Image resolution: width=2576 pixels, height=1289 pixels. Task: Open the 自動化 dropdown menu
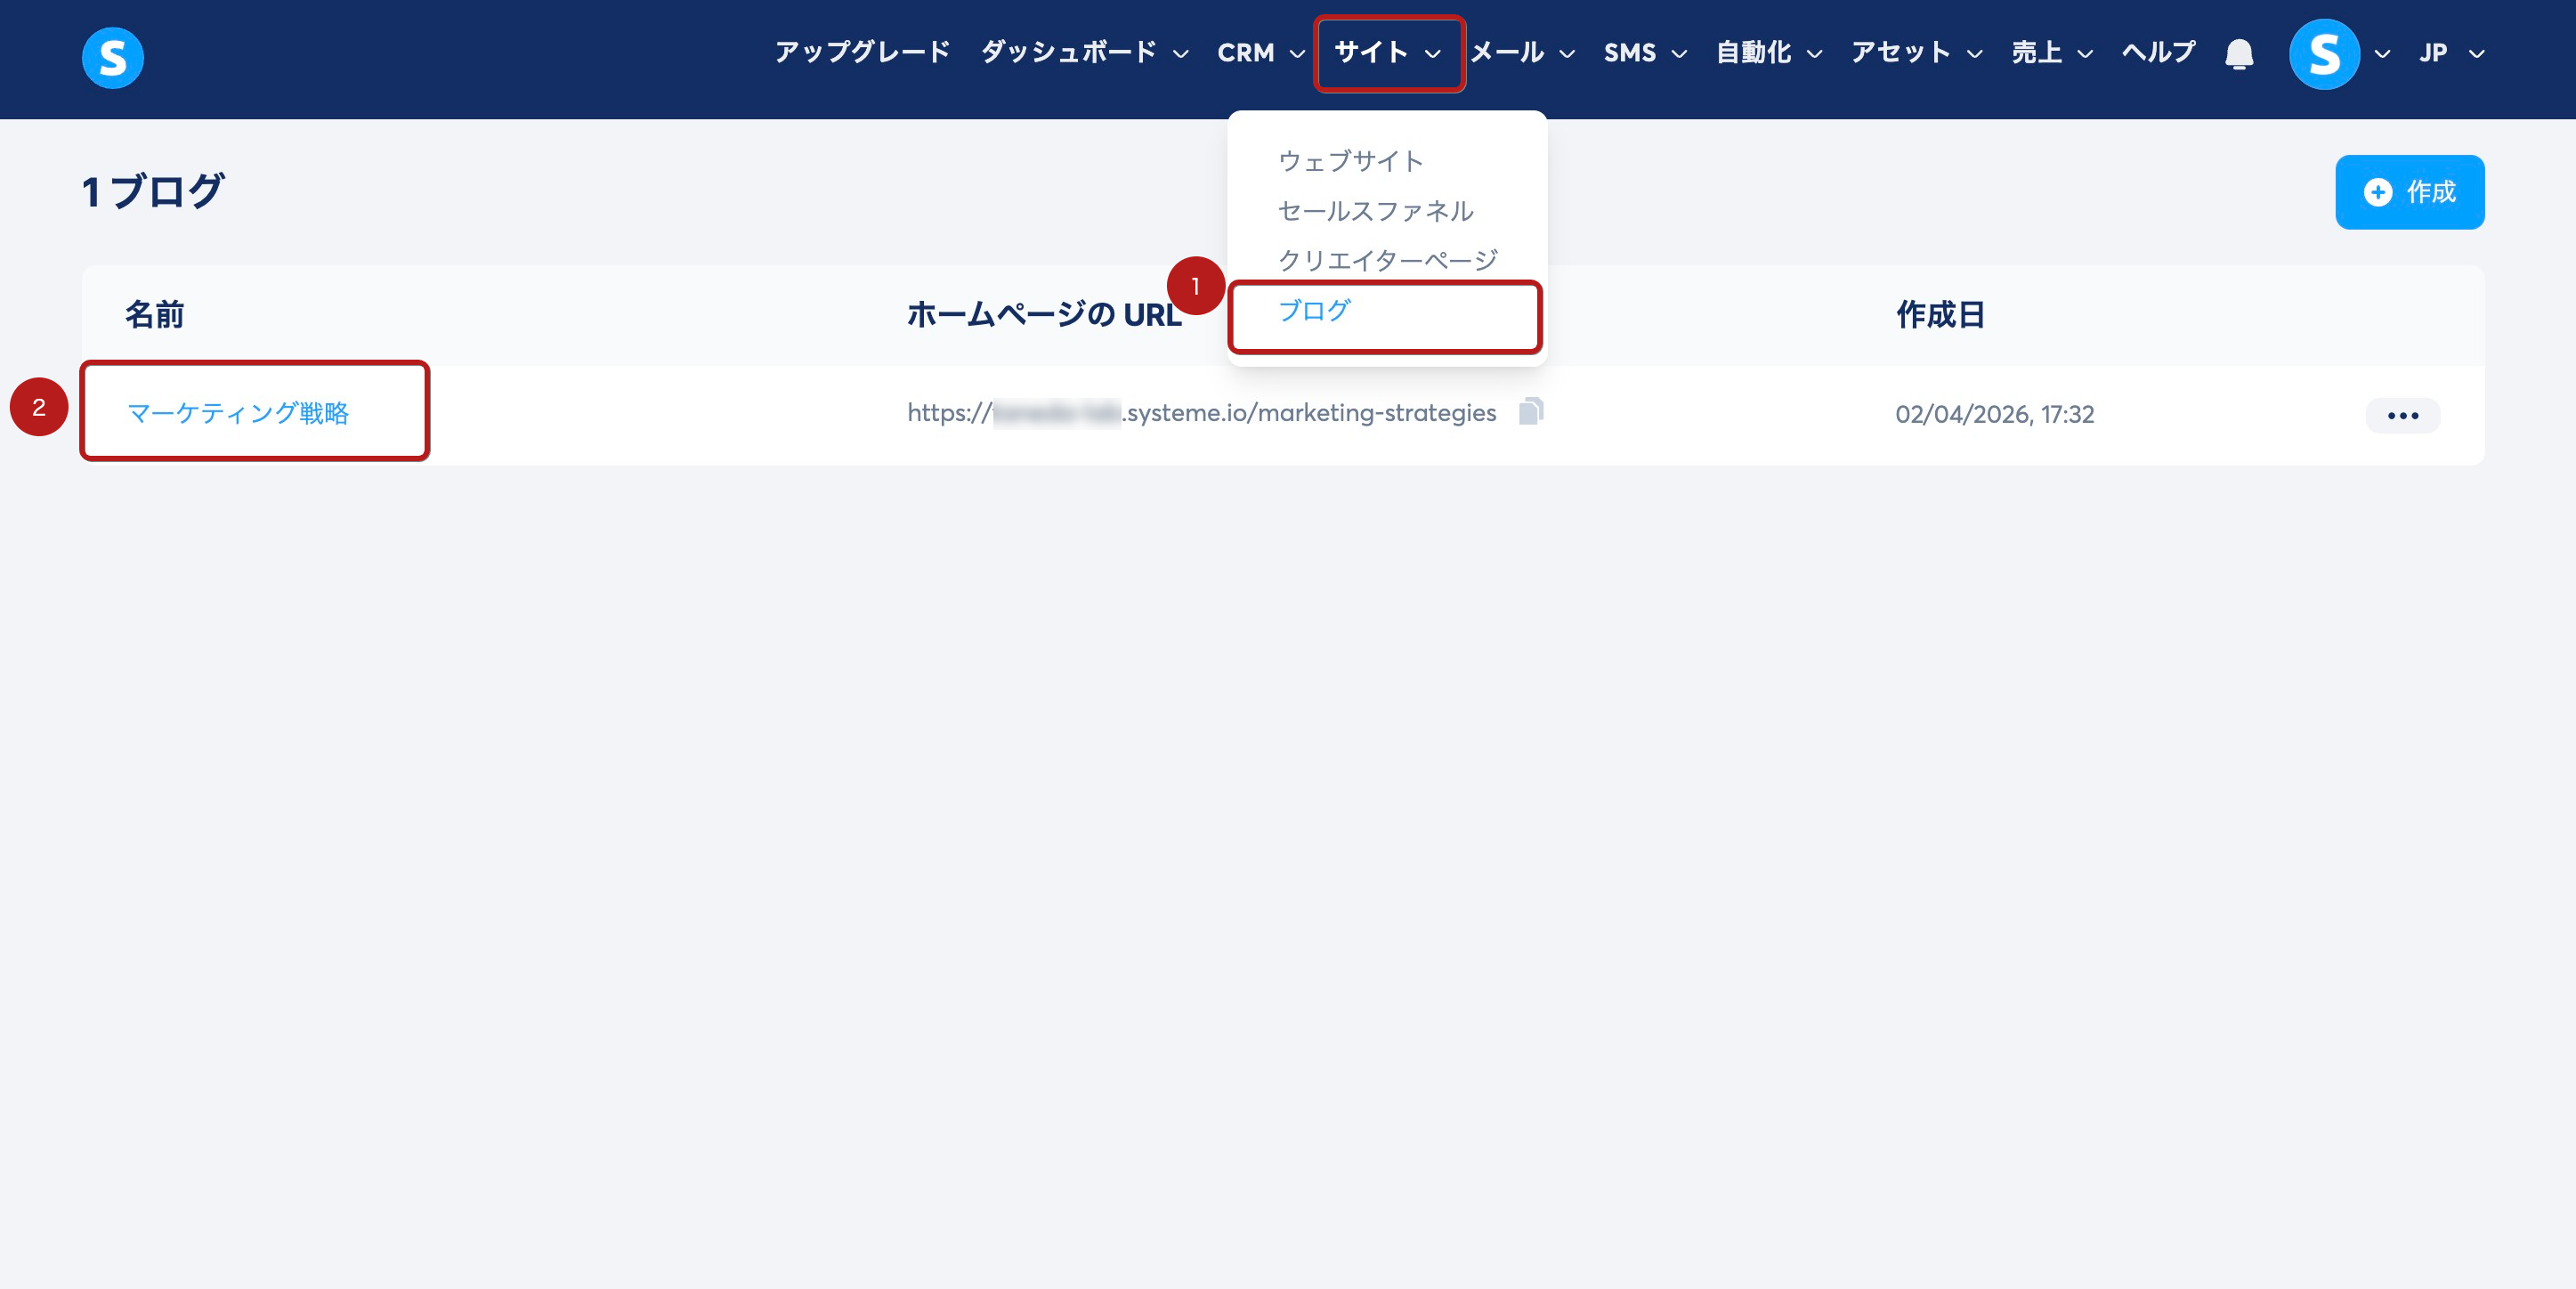pyautogui.click(x=1769, y=53)
